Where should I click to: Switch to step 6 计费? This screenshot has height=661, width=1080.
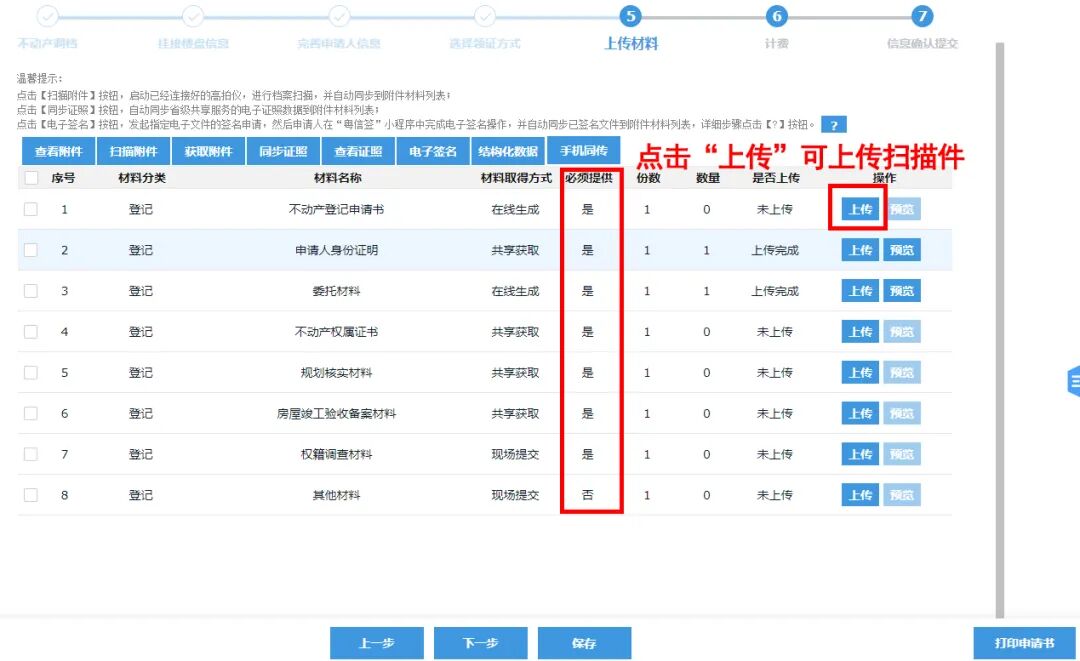click(x=777, y=17)
